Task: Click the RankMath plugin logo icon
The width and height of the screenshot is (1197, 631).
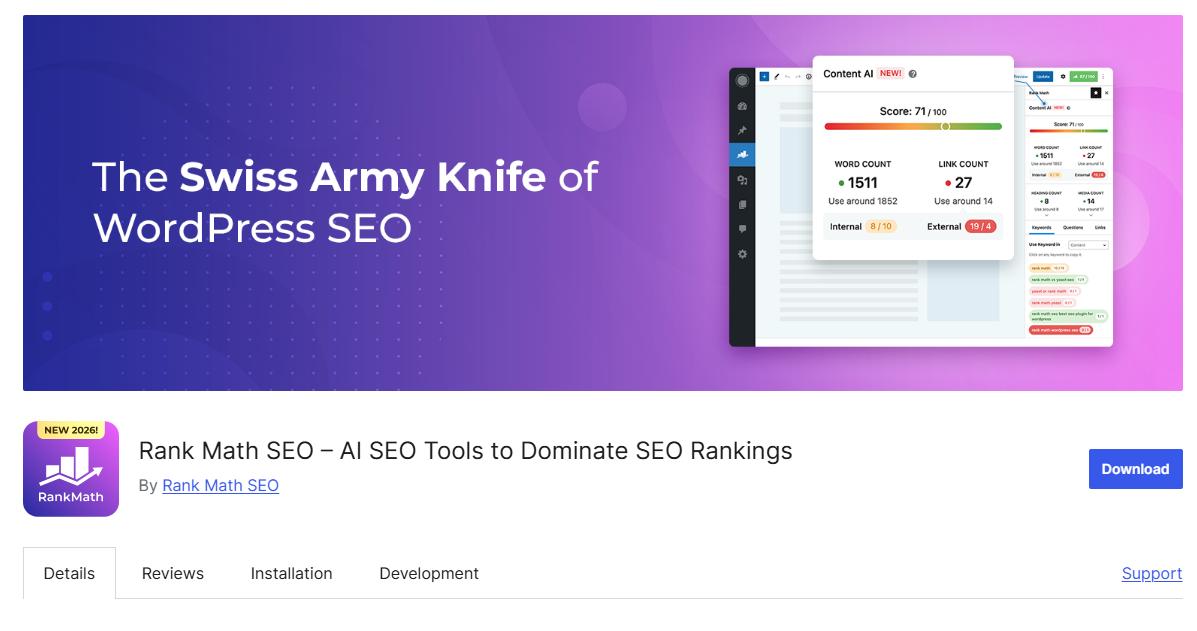Action: [x=71, y=468]
